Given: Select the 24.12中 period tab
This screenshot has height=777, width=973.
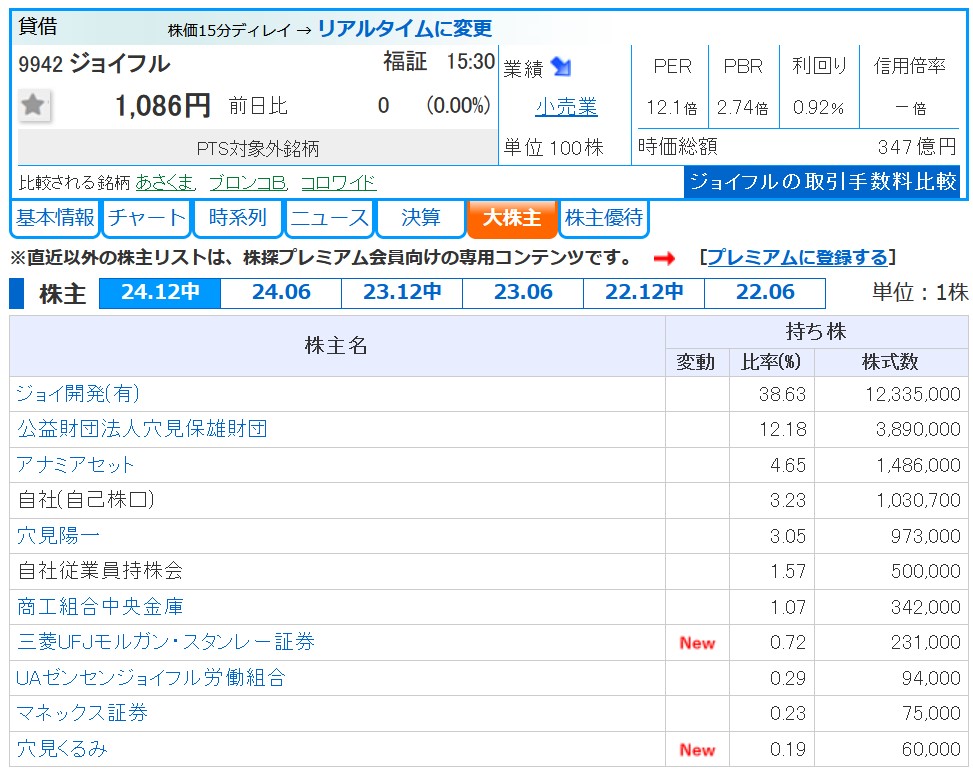Looking at the screenshot, I should [x=160, y=293].
